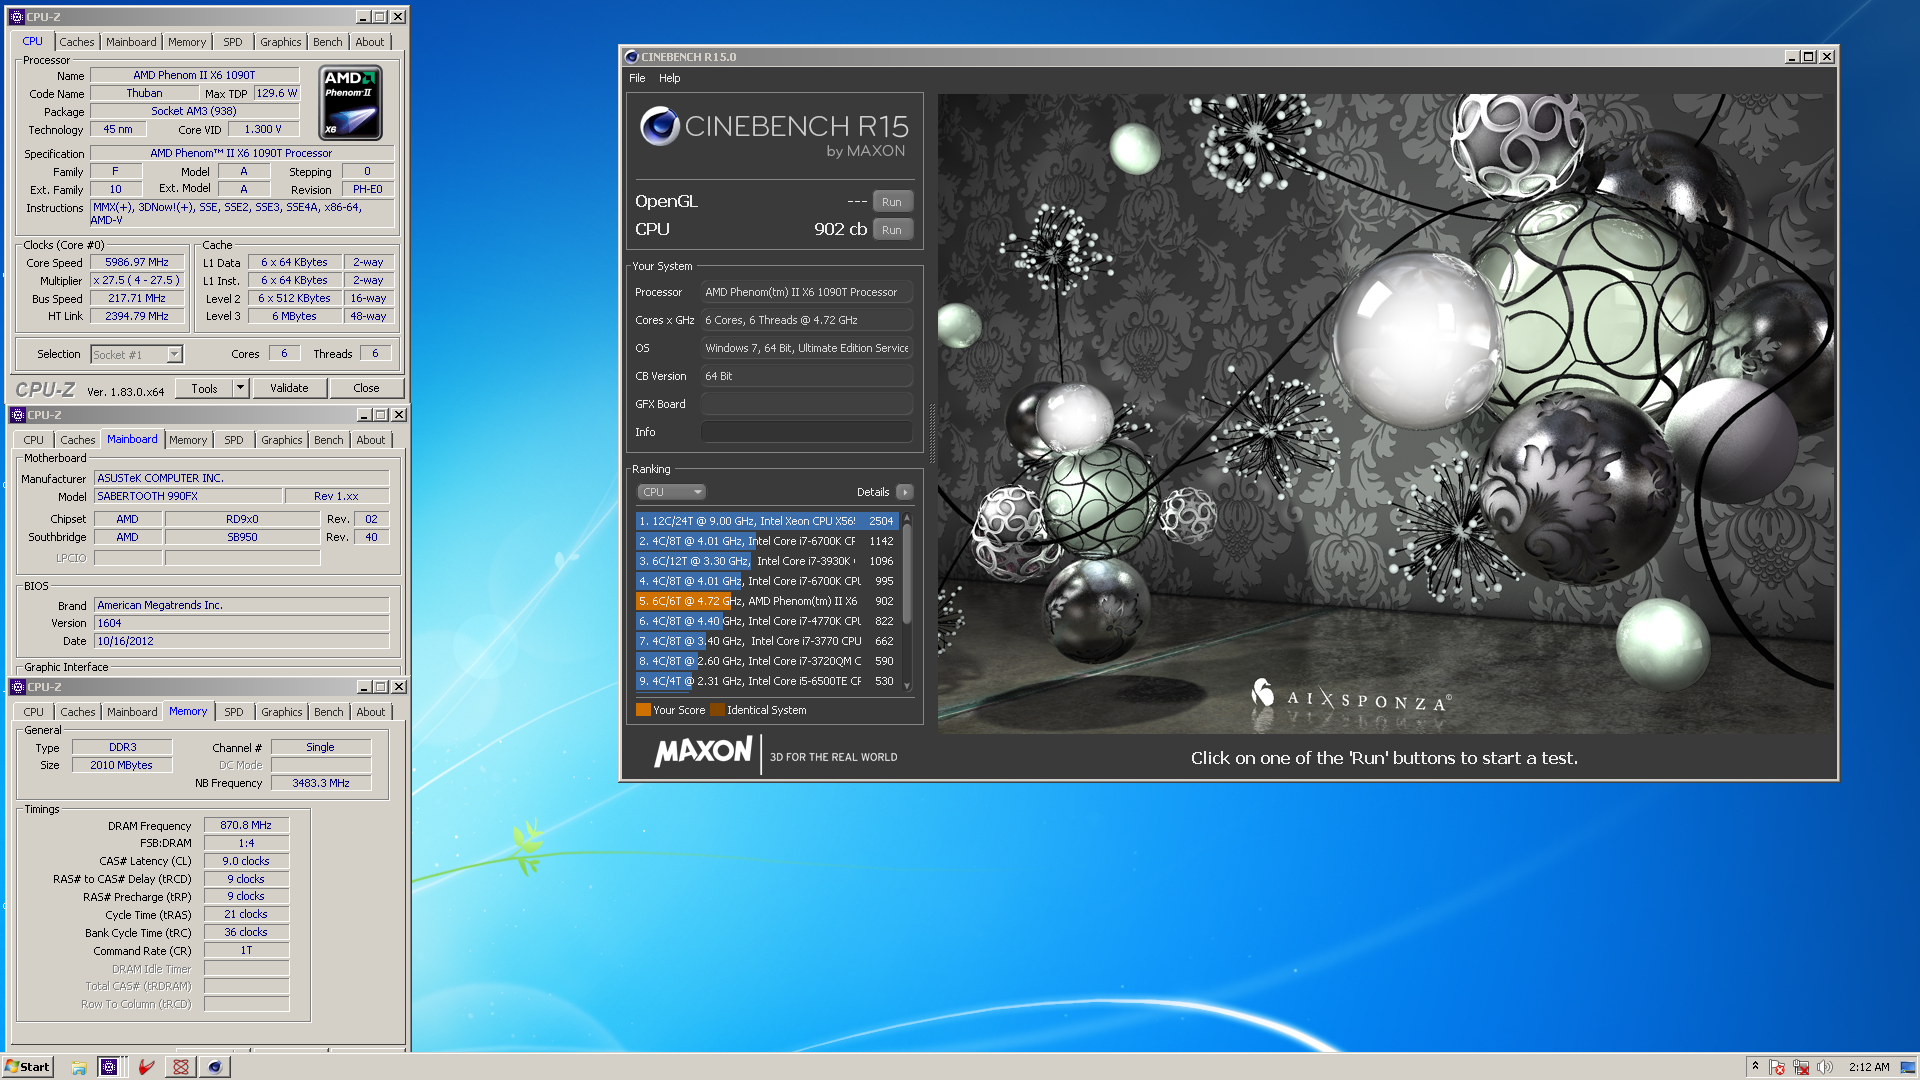
Task: Click the SABERTOOTH 990FX model field
Action: [x=187, y=496]
